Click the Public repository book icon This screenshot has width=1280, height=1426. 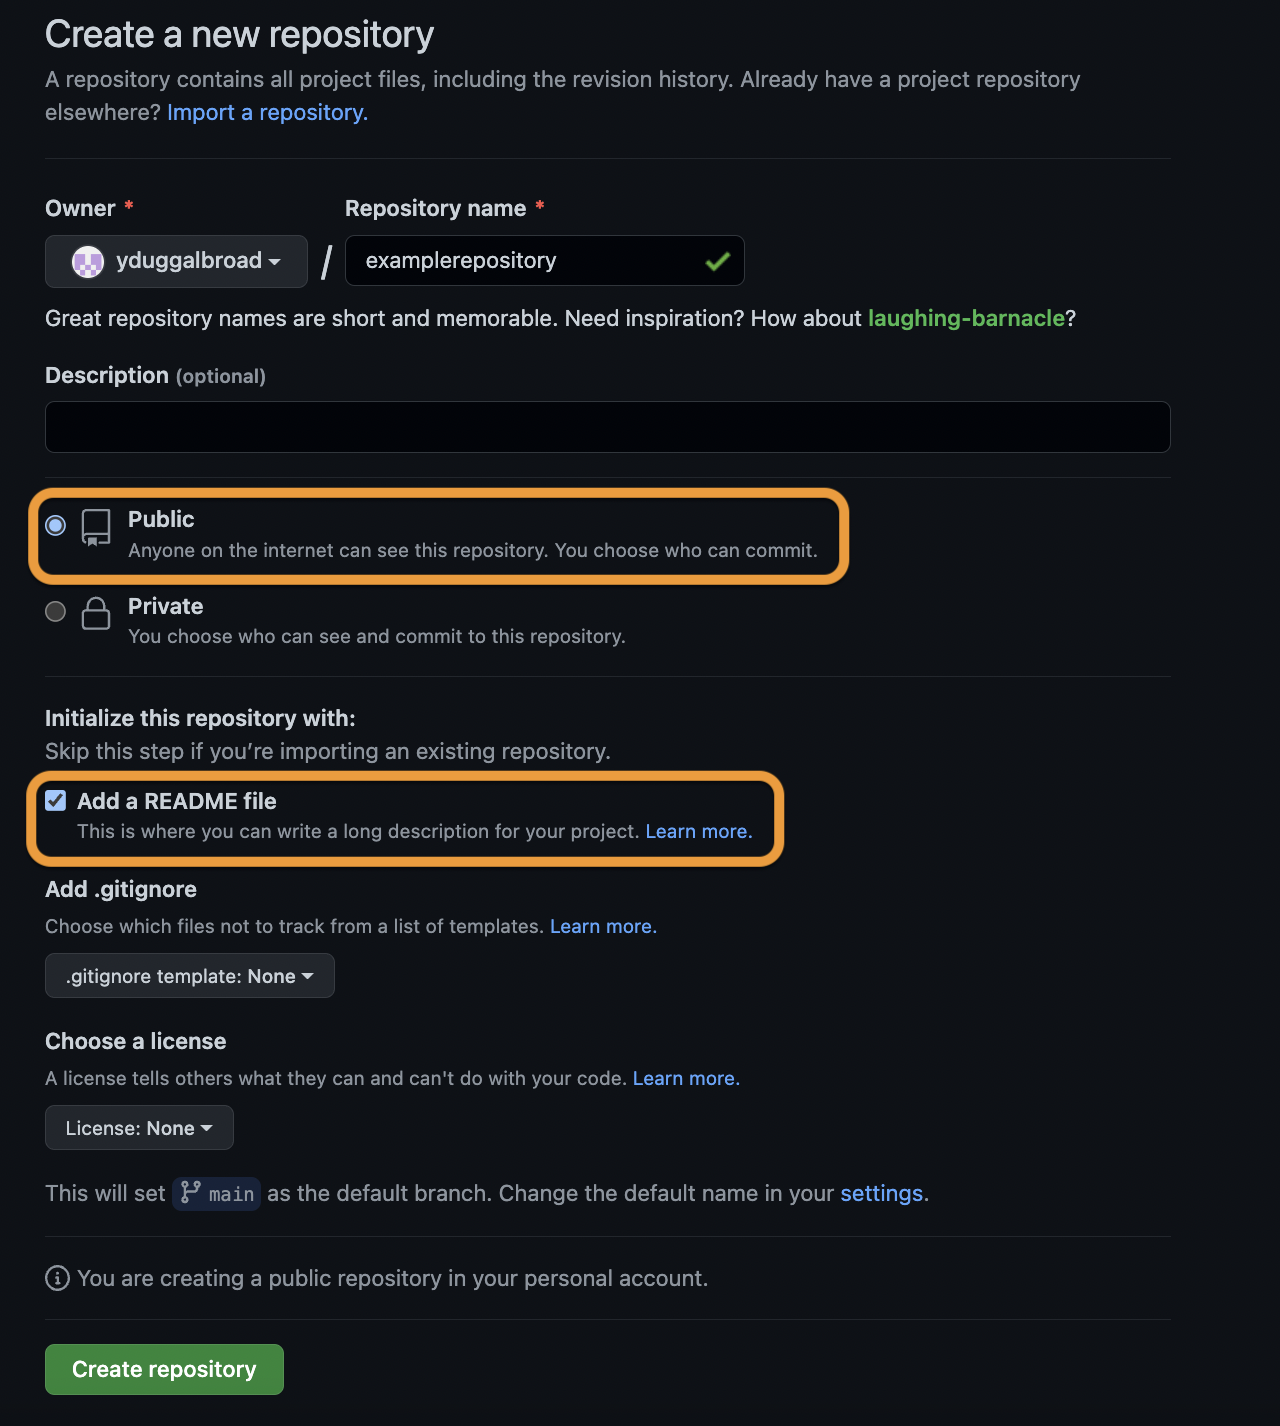pos(96,527)
